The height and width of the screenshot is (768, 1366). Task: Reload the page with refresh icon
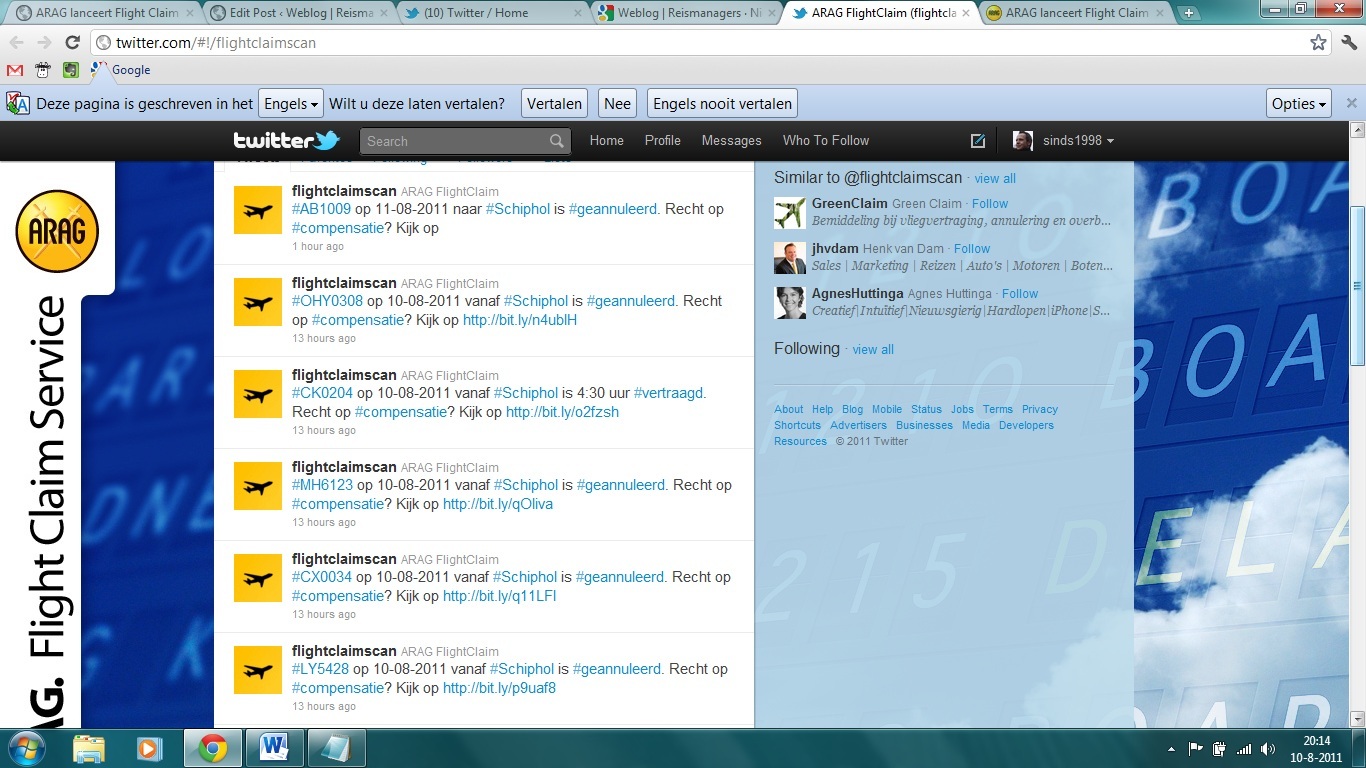(72, 43)
